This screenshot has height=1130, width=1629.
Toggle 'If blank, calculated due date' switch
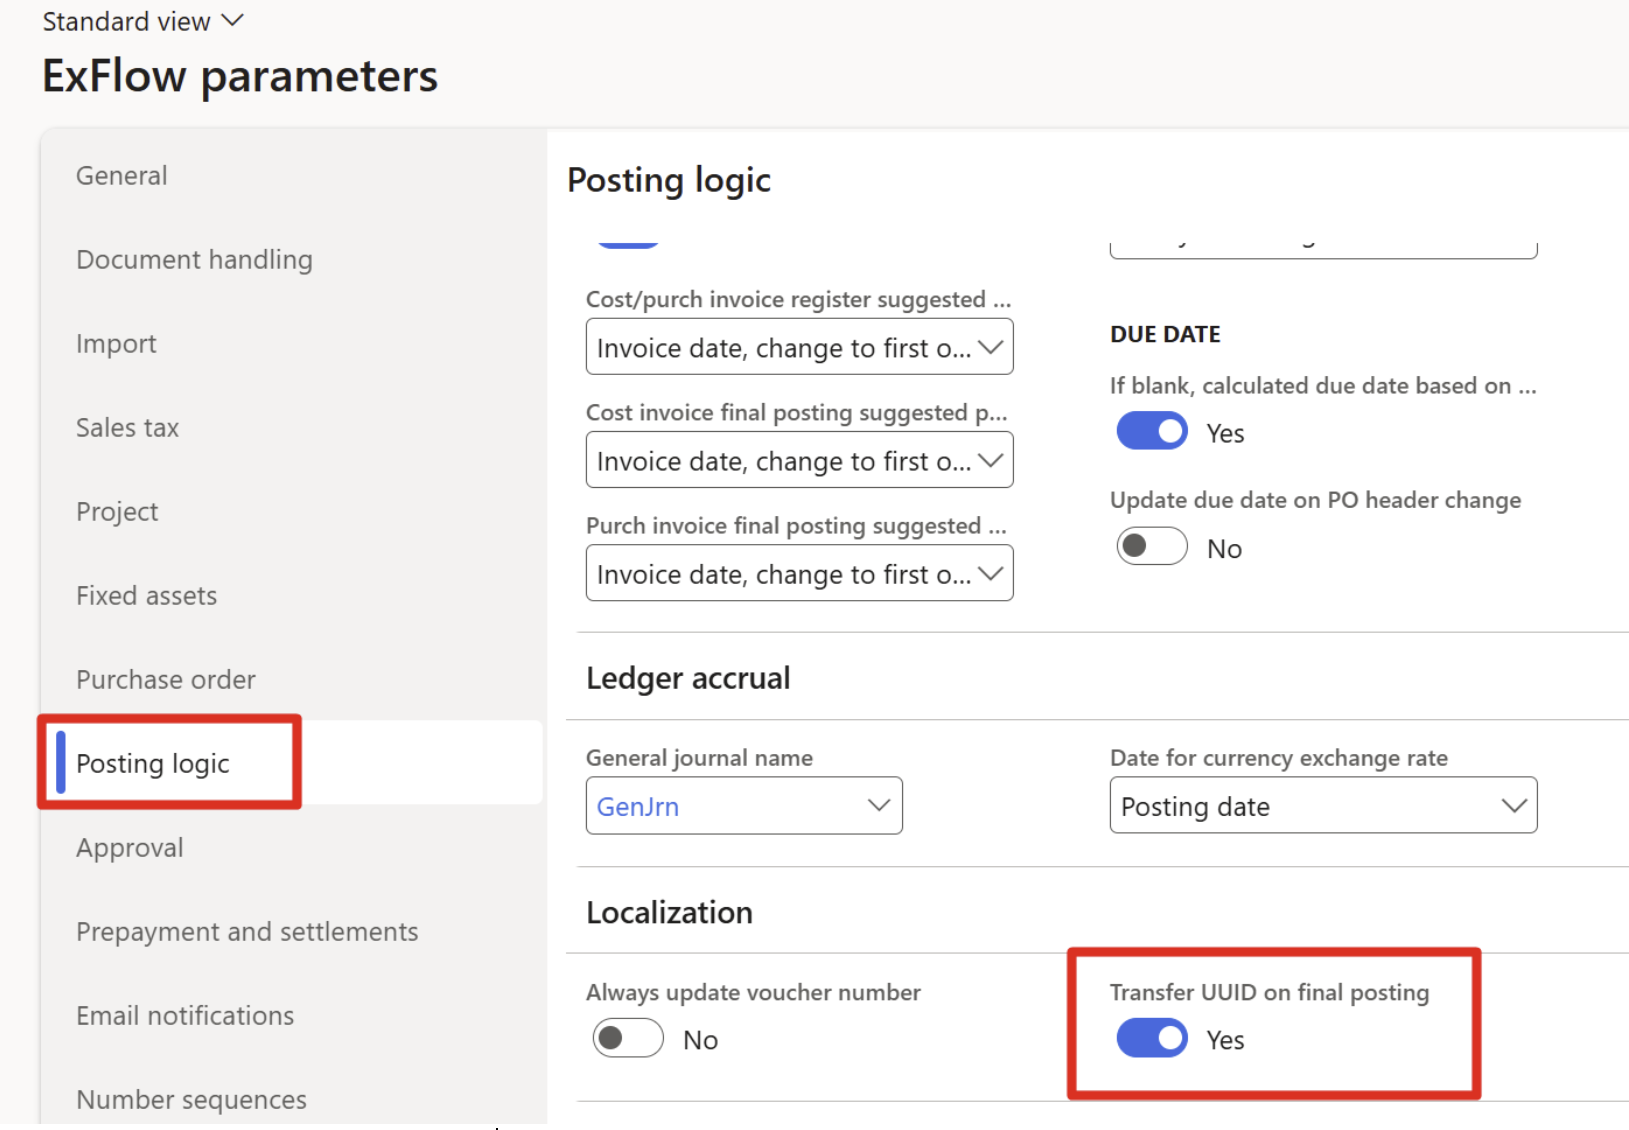pyautogui.click(x=1152, y=432)
